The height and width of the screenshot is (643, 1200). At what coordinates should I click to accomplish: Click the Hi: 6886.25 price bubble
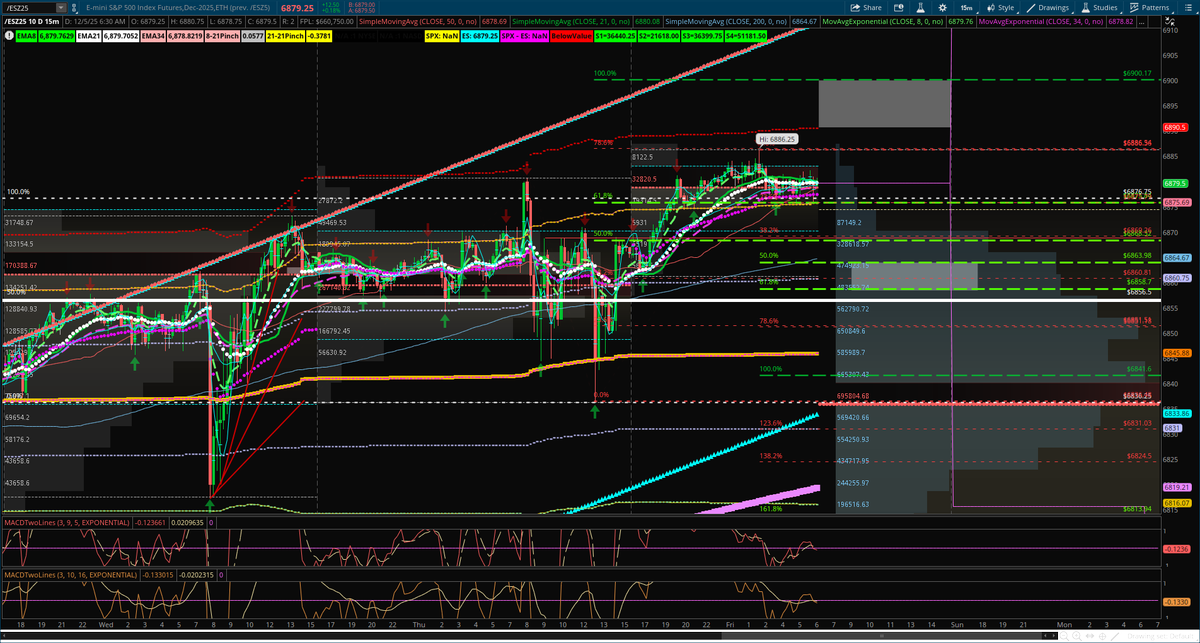tap(777, 140)
